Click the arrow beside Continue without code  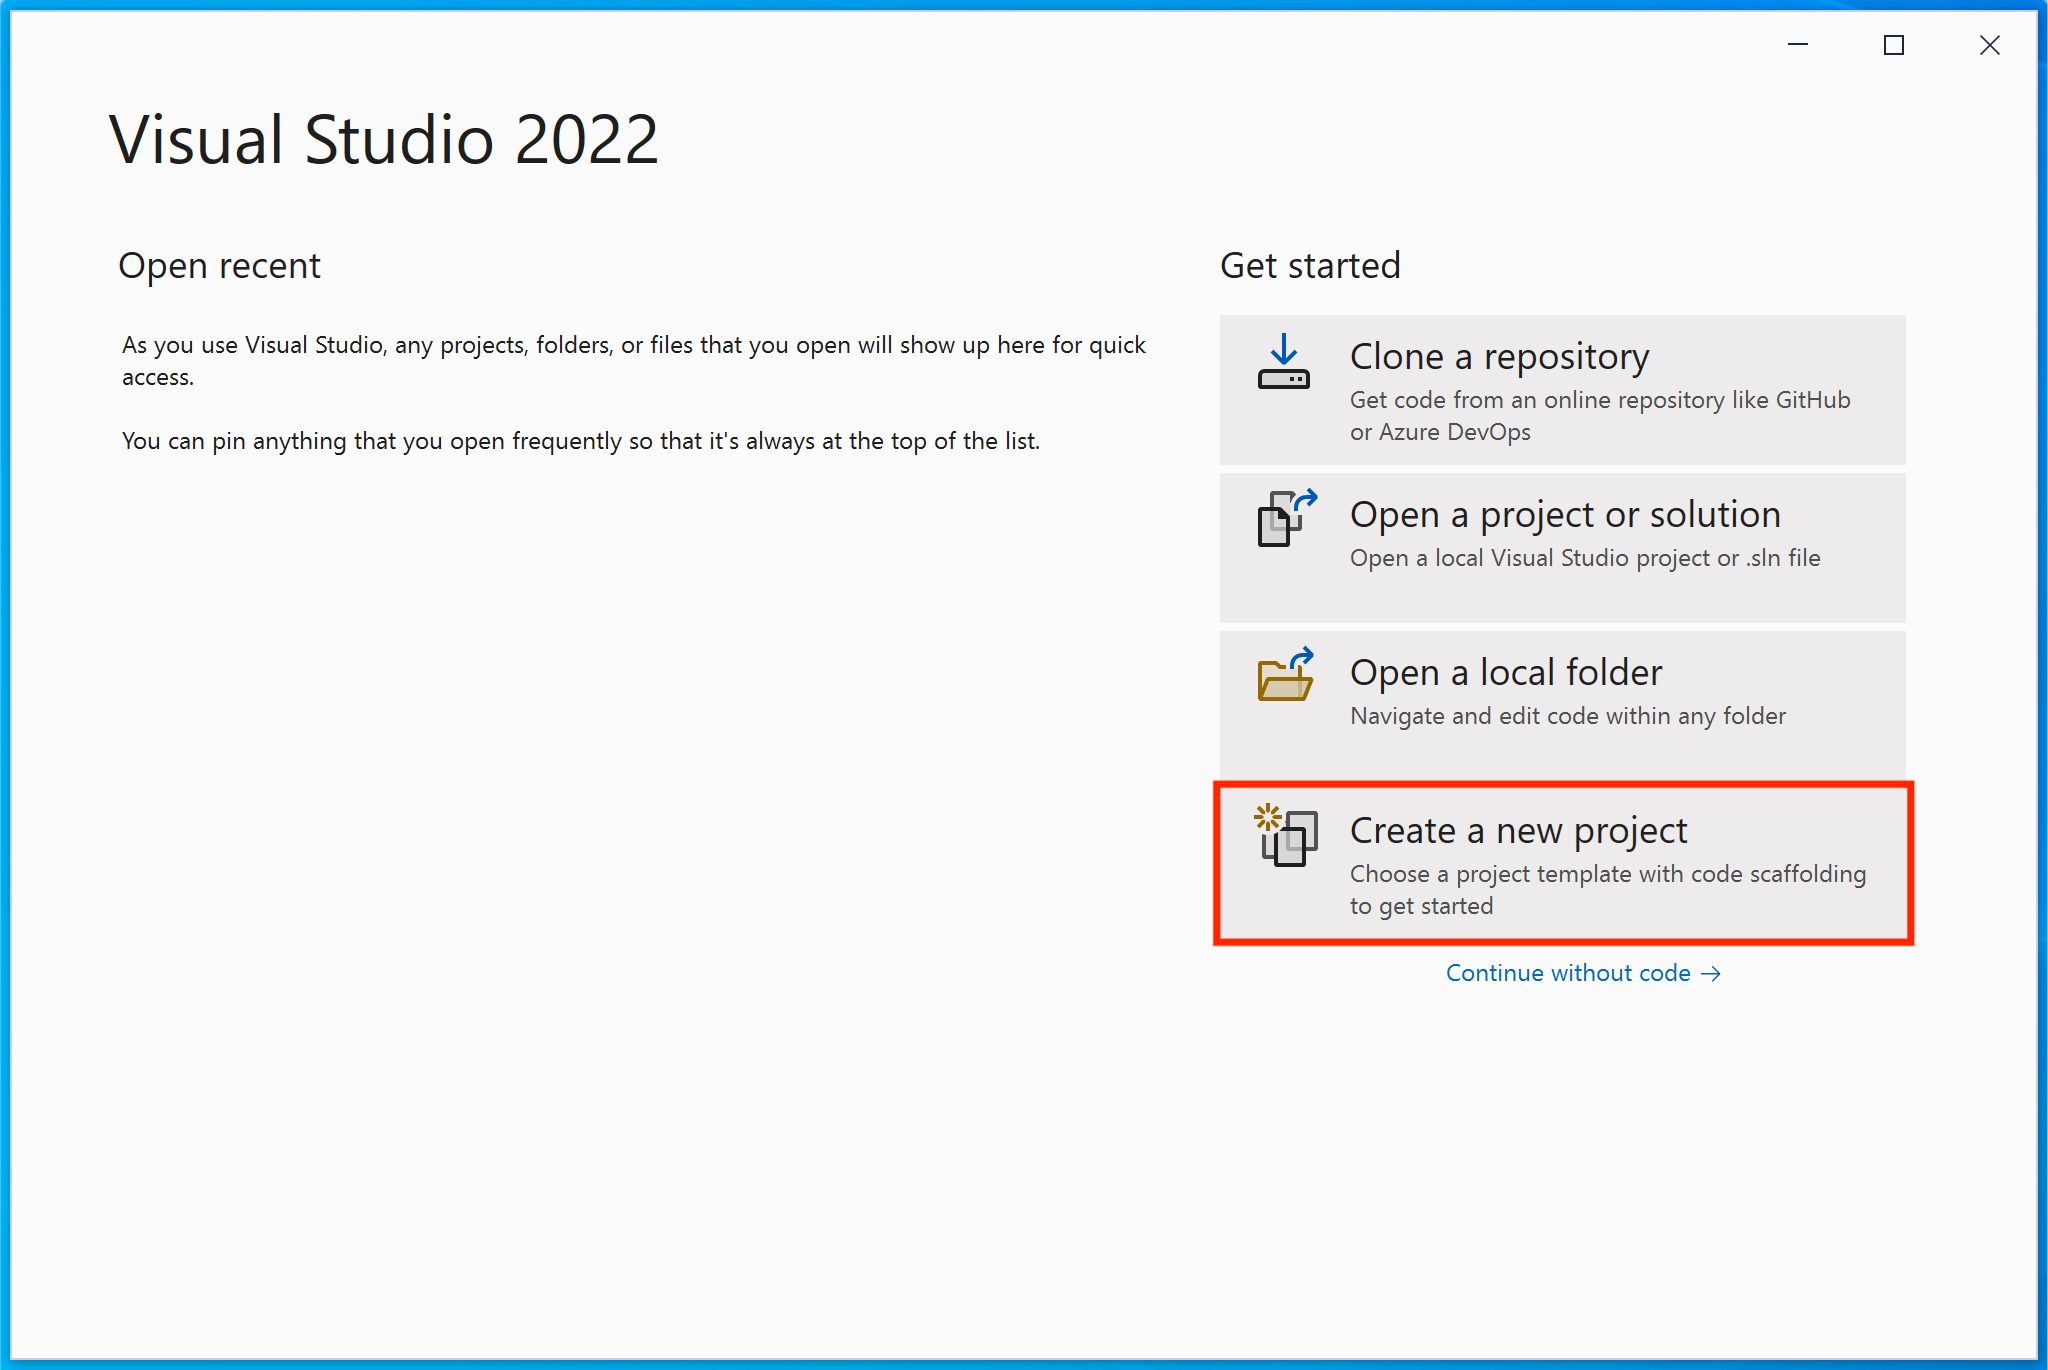(1711, 974)
